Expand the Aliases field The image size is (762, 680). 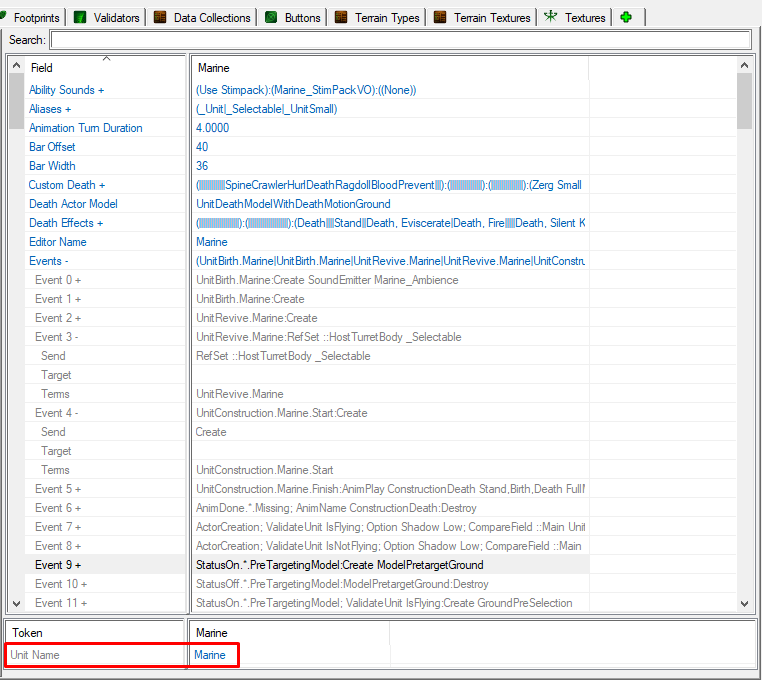pos(68,109)
